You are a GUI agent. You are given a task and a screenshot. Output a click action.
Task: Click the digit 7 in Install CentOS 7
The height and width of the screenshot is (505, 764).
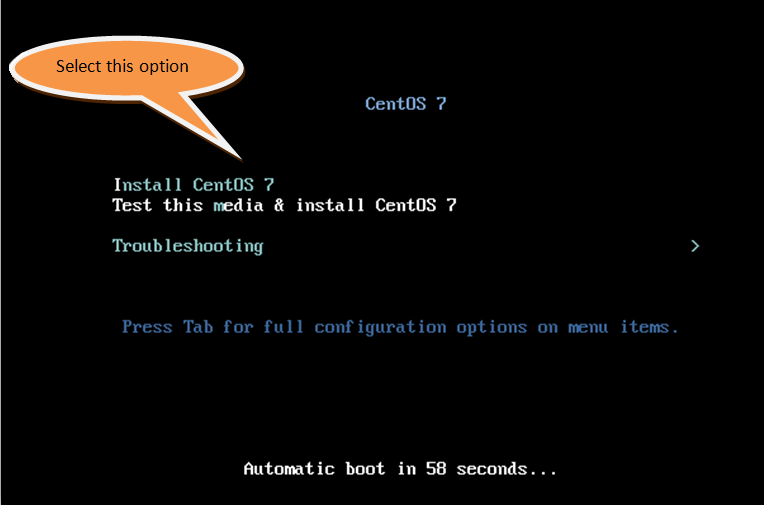click(269, 185)
